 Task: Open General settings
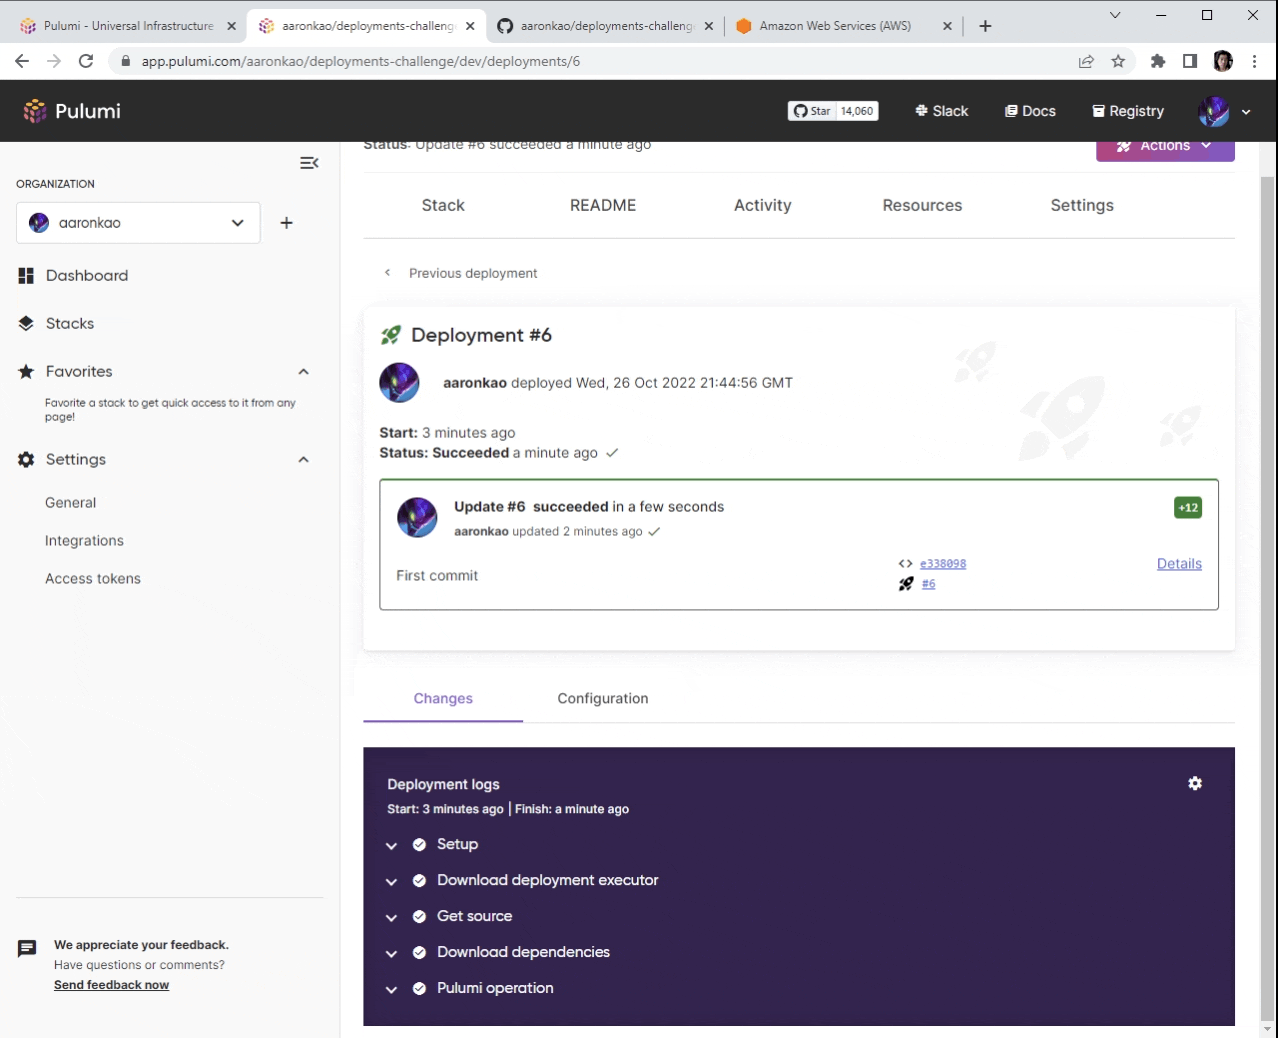click(x=71, y=503)
